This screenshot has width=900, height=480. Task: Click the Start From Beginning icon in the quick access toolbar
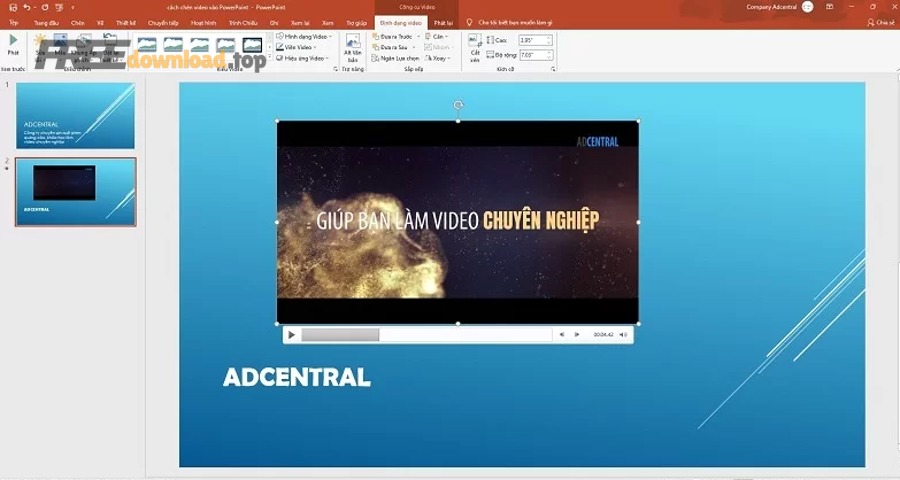(x=59, y=7)
